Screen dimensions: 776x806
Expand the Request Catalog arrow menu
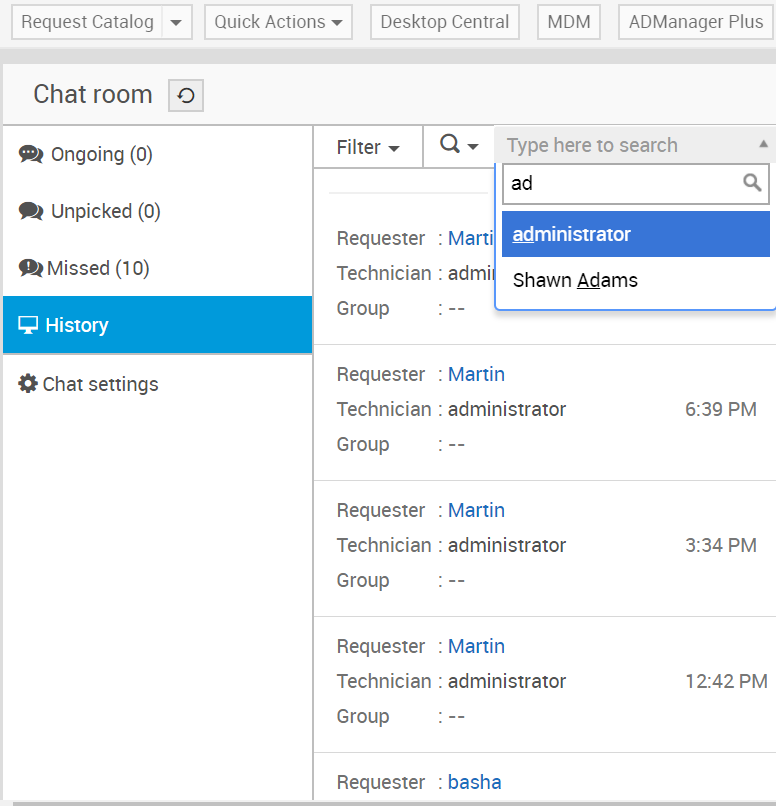pos(177,22)
